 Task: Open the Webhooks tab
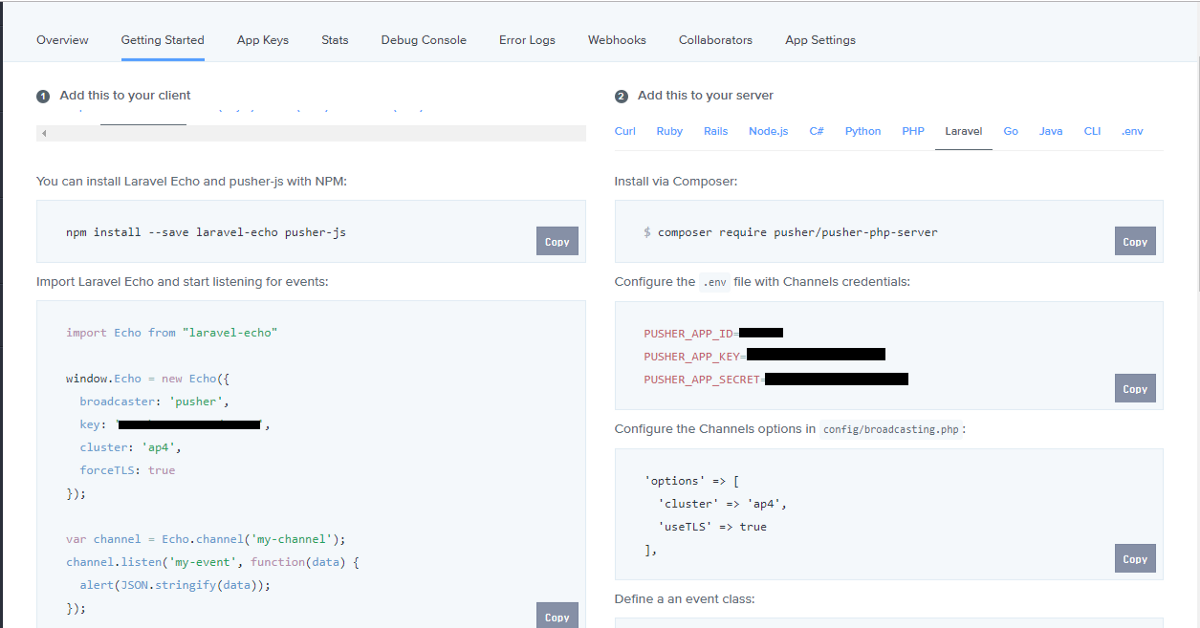point(616,40)
